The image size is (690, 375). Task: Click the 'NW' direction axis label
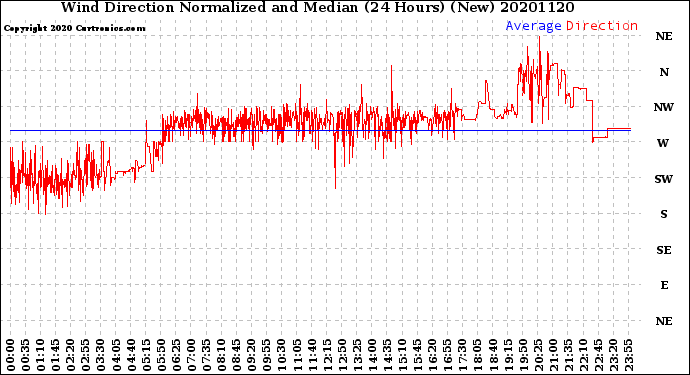664,107
